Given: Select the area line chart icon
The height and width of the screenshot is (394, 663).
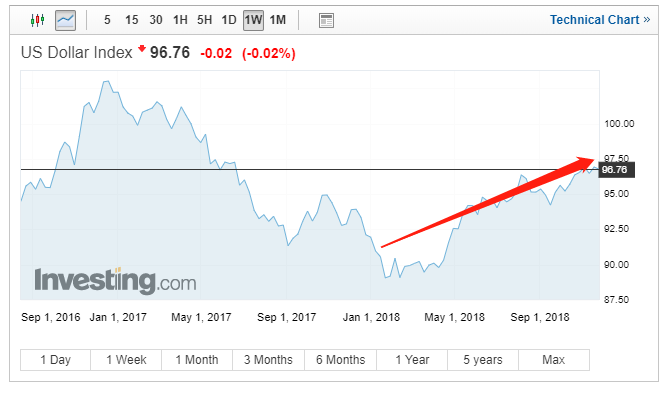Looking at the screenshot, I should tap(66, 20).
